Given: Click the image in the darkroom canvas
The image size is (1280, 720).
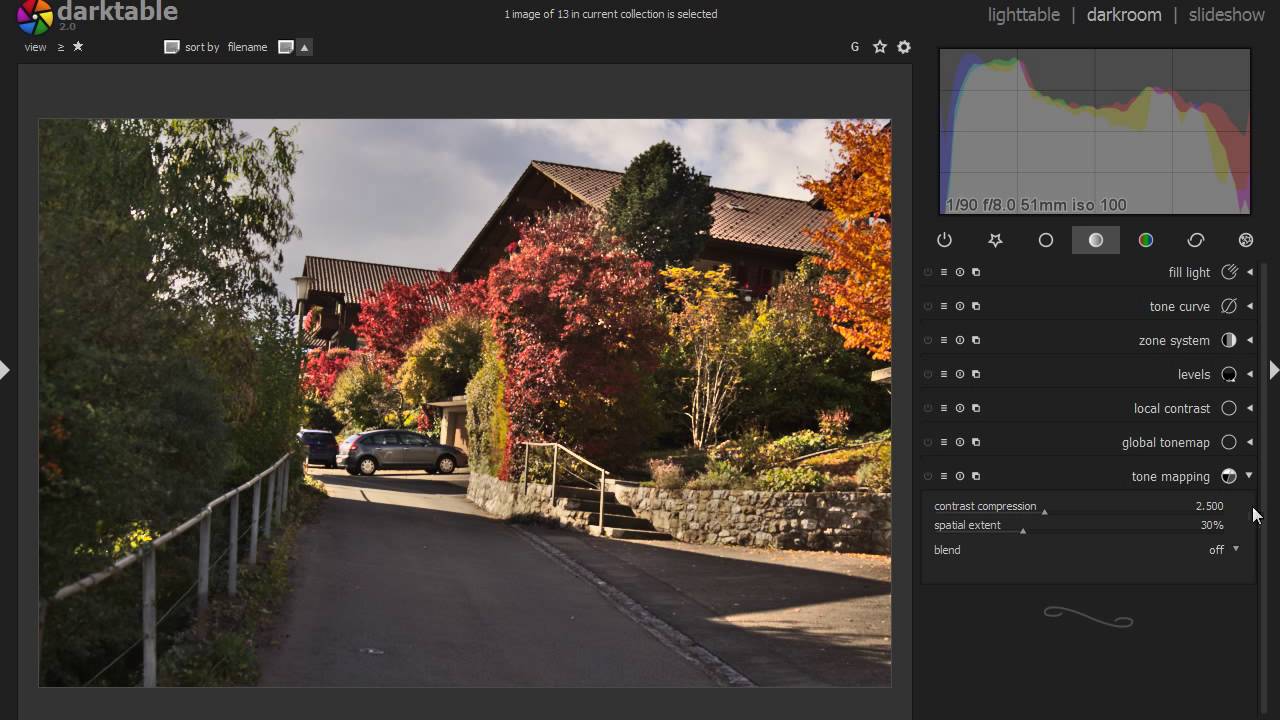Looking at the screenshot, I should pyautogui.click(x=465, y=403).
